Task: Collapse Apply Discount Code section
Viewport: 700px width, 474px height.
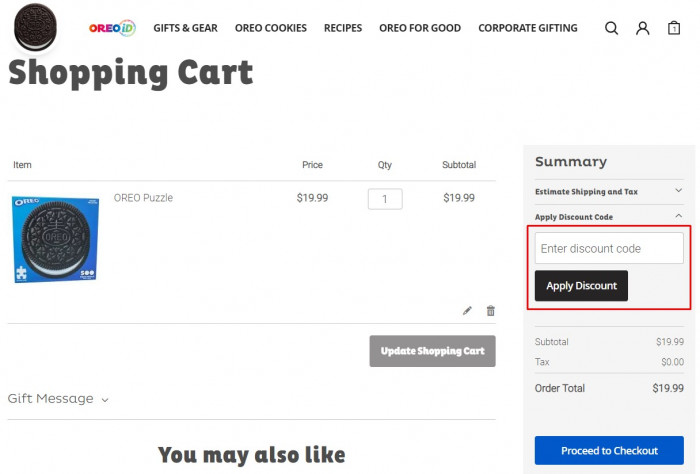Action: coord(609,217)
